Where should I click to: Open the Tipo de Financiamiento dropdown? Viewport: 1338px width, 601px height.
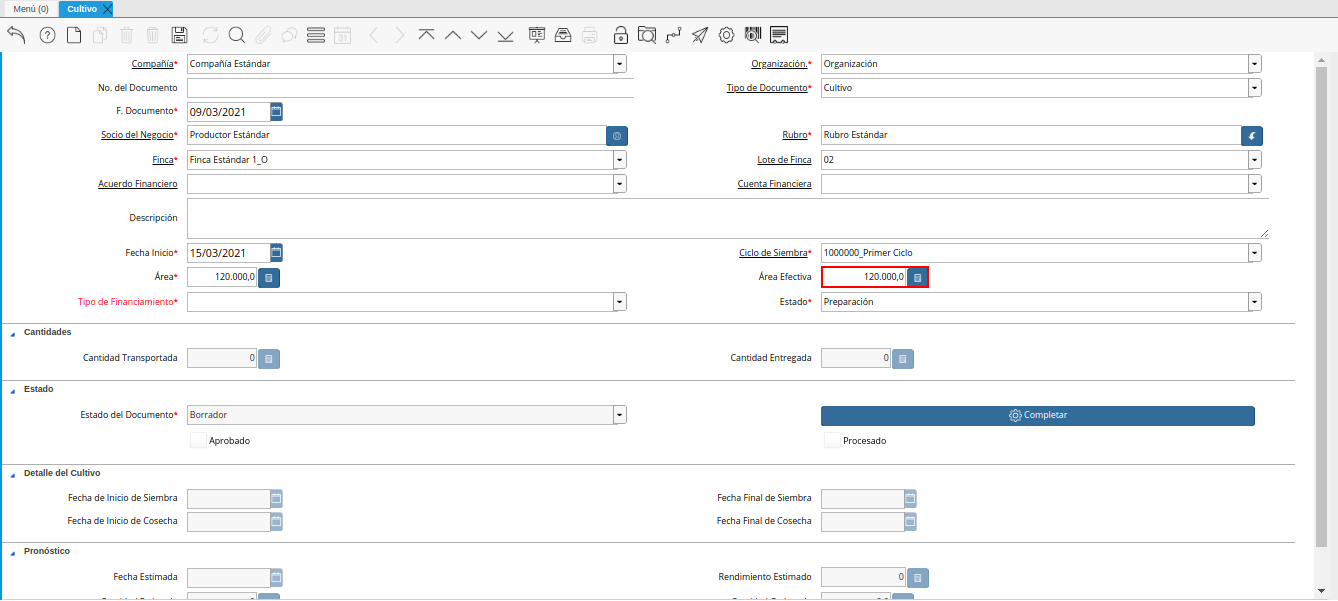(x=620, y=302)
